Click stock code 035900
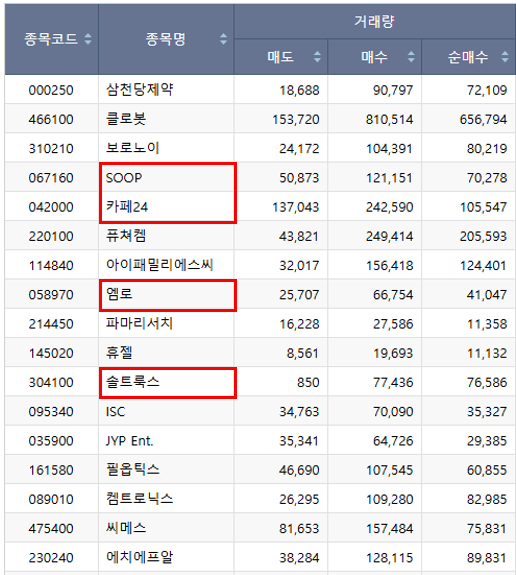The width and height of the screenshot is (516, 575). pyautogui.click(x=51, y=441)
